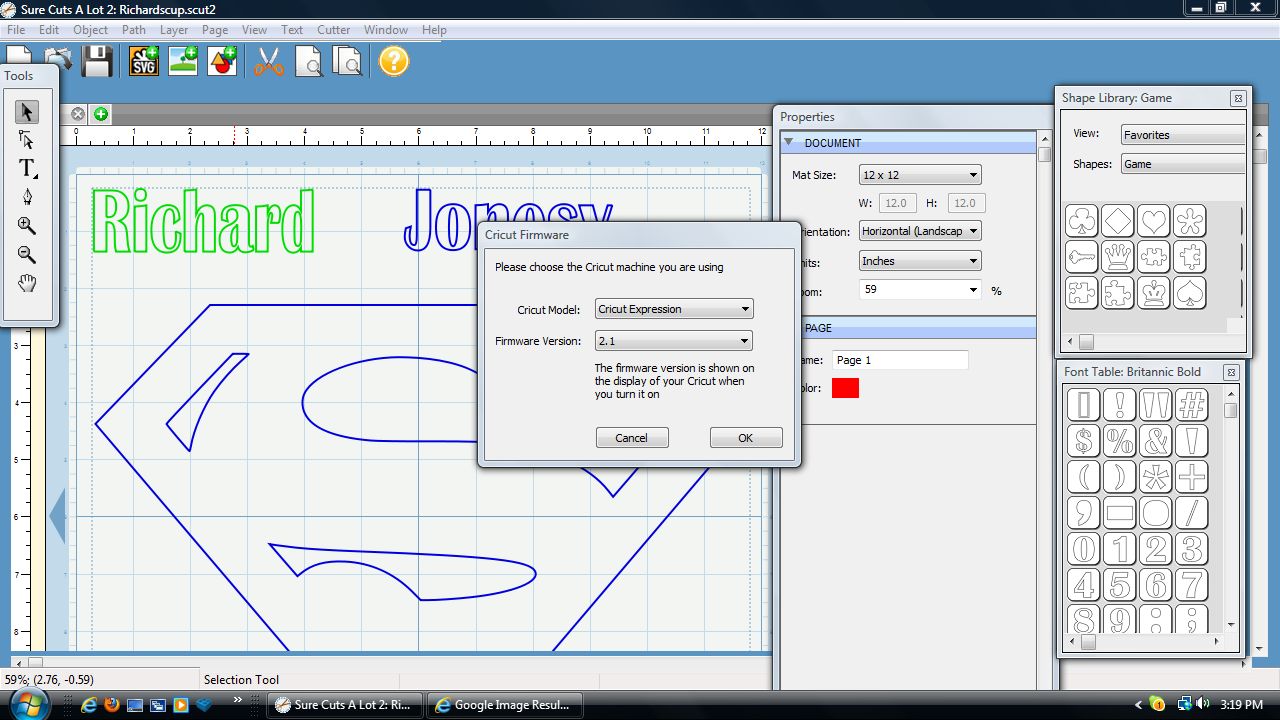Image resolution: width=1280 pixels, height=720 pixels.
Task: Collapse the DOCUMENT section
Action: (x=789, y=143)
